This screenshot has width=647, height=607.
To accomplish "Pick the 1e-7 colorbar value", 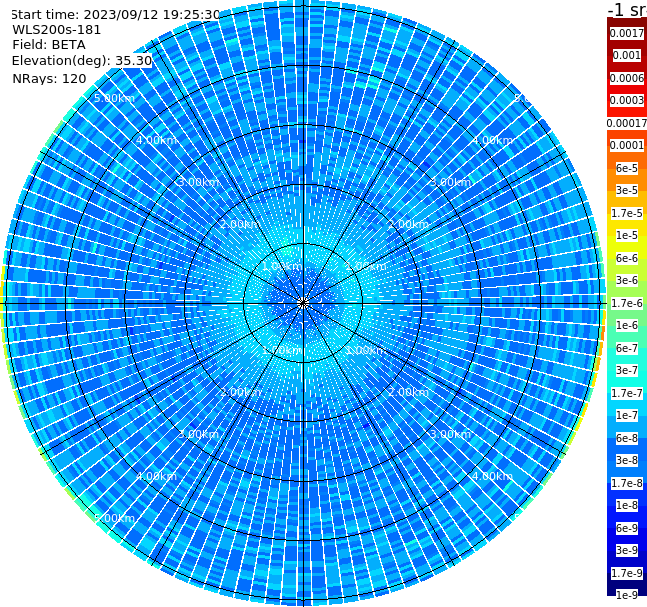I will [x=627, y=415].
